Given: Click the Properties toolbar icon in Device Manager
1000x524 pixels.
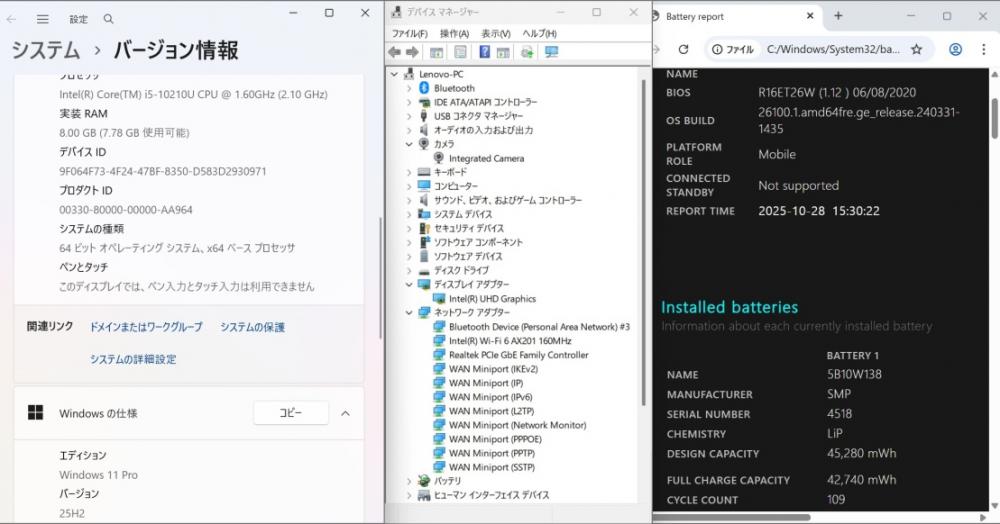Looking at the screenshot, I should [x=460, y=52].
